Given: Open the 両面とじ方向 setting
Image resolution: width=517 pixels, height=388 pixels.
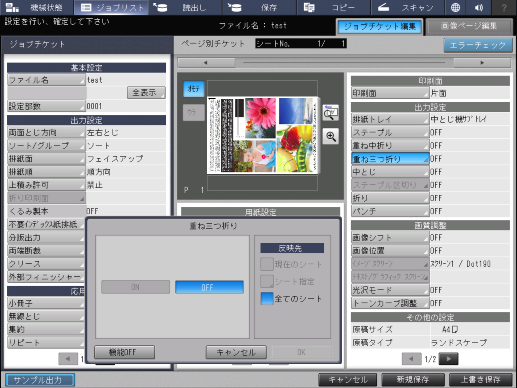Looking at the screenshot, I should pos(46,132).
